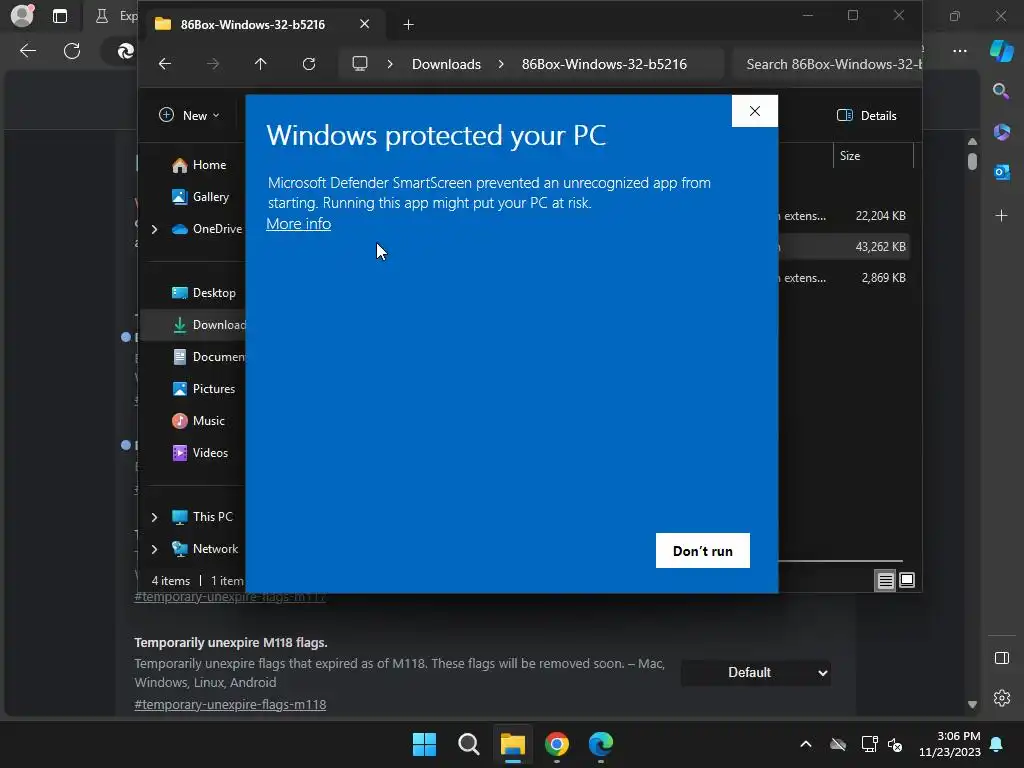1024x768 pixels.
Task: Click the Size column header
Action: (x=873, y=156)
